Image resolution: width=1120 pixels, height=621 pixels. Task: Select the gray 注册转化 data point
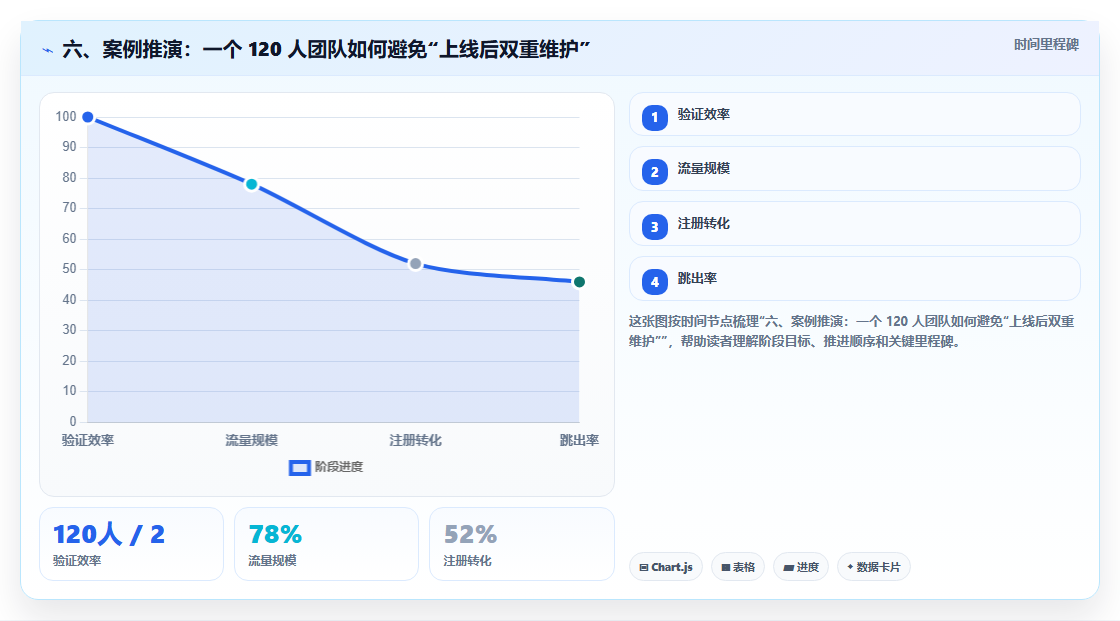click(415, 264)
